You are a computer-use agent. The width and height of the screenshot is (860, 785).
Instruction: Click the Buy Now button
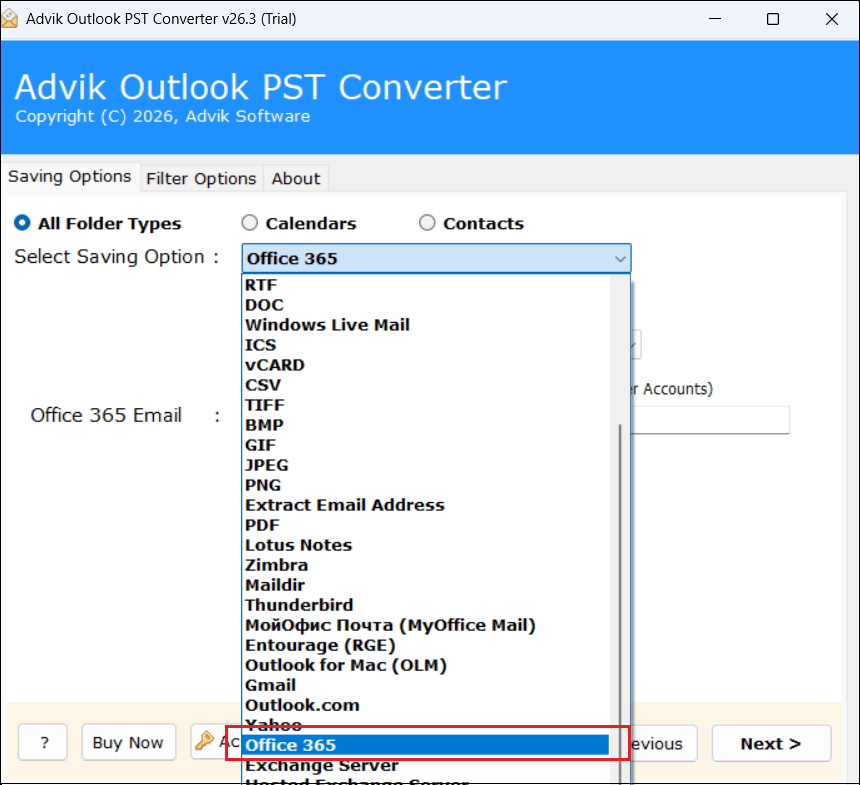(x=129, y=743)
